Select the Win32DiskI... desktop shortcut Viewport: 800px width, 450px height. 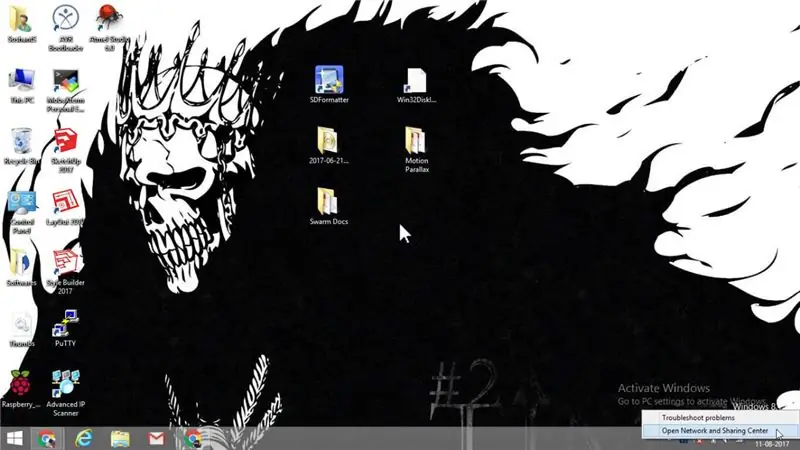[x=416, y=85]
